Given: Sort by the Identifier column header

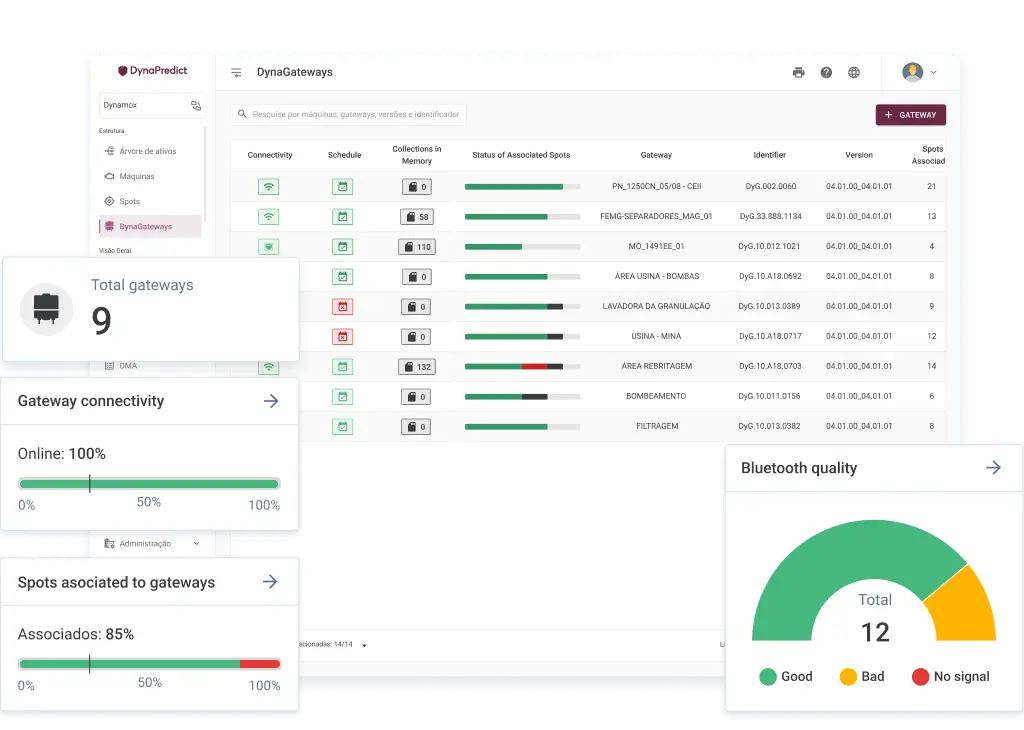Looking at the screenshot, I should click(x=769, y=155).
